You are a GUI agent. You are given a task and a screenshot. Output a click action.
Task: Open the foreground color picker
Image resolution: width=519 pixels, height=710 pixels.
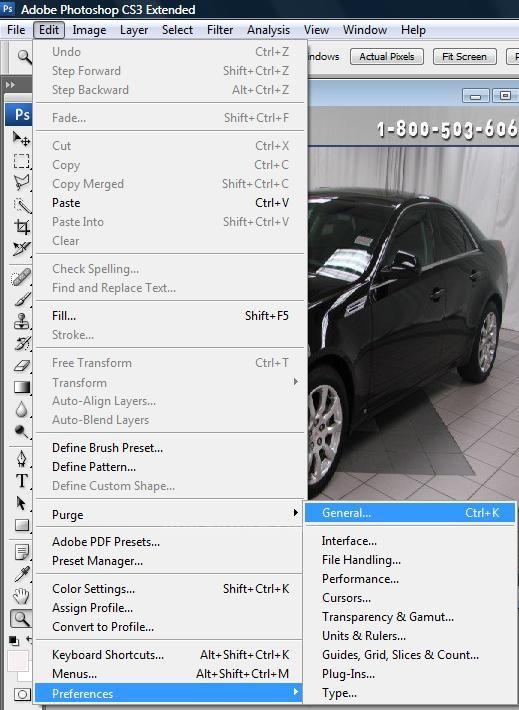pos(17,661)
